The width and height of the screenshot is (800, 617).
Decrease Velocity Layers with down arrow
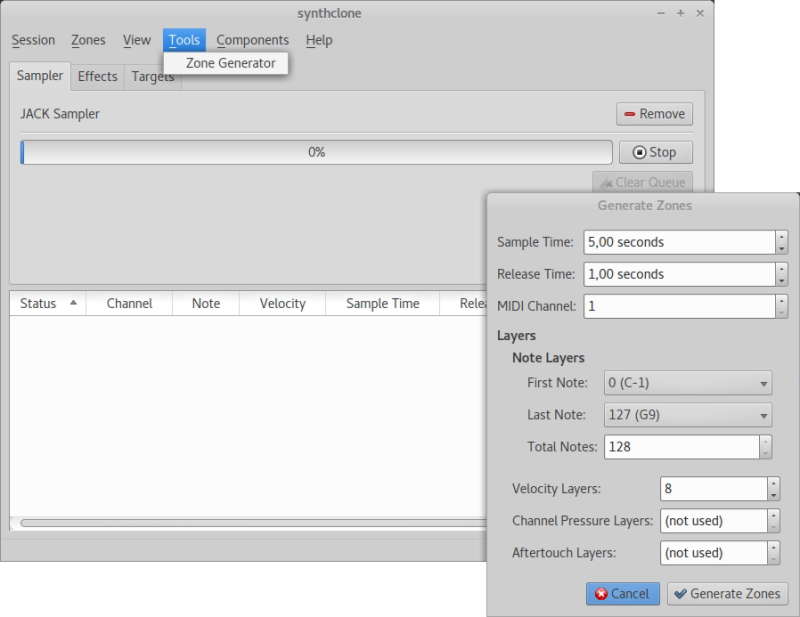point(773,495)
